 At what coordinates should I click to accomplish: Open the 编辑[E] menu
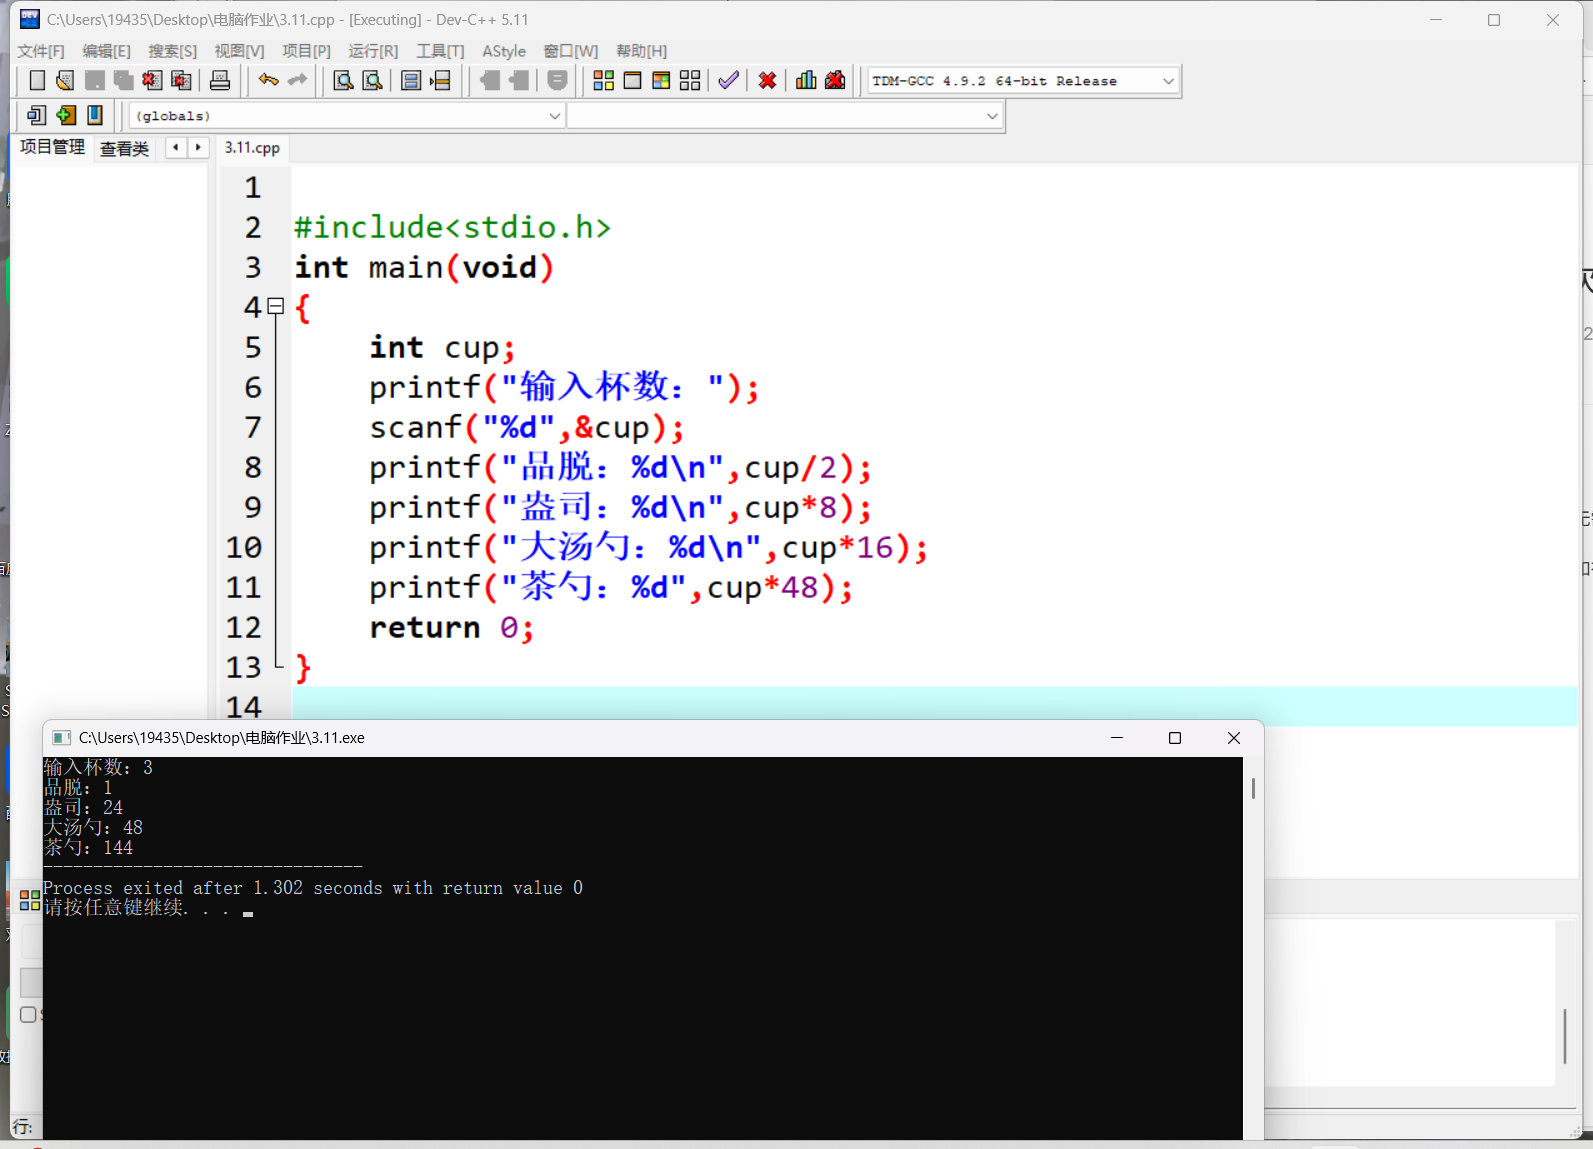click(x=107, y=51)
